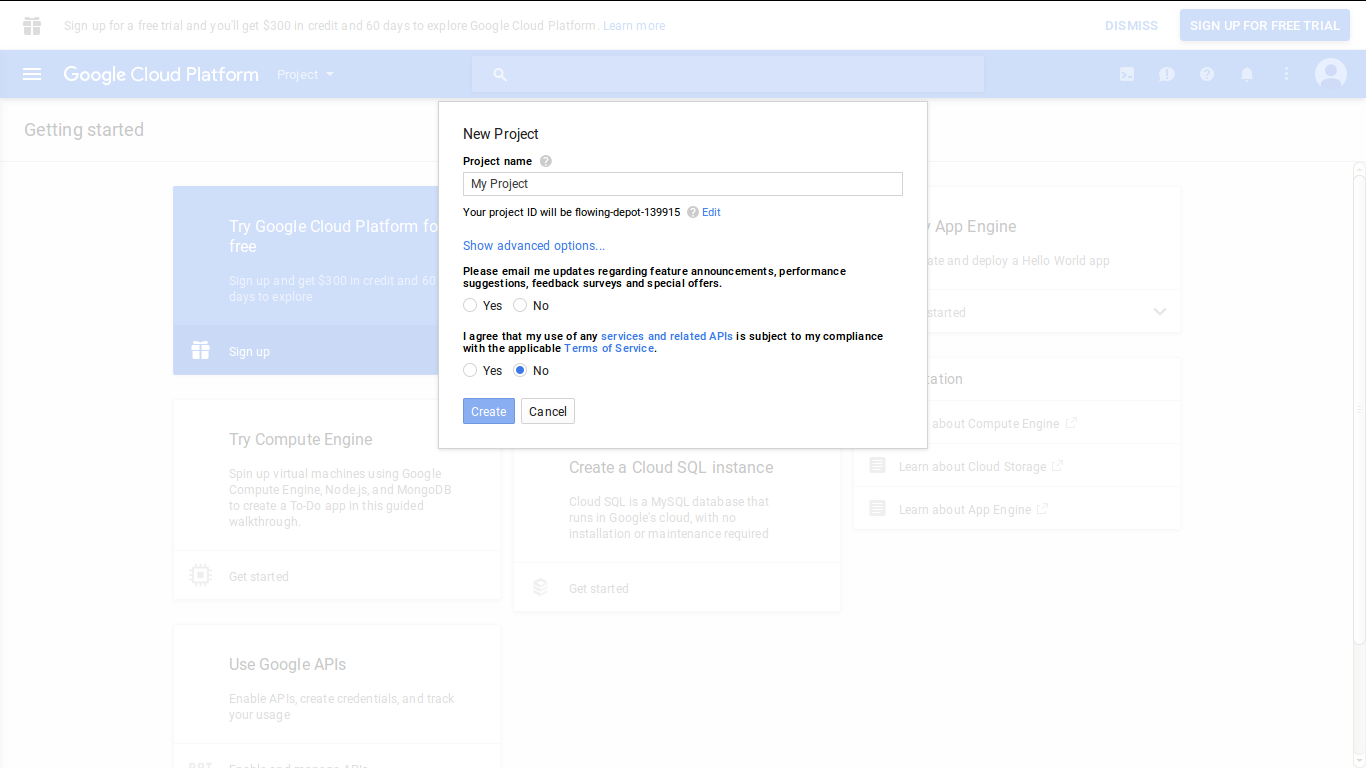Click the search magnifier icon

[500, 74]
